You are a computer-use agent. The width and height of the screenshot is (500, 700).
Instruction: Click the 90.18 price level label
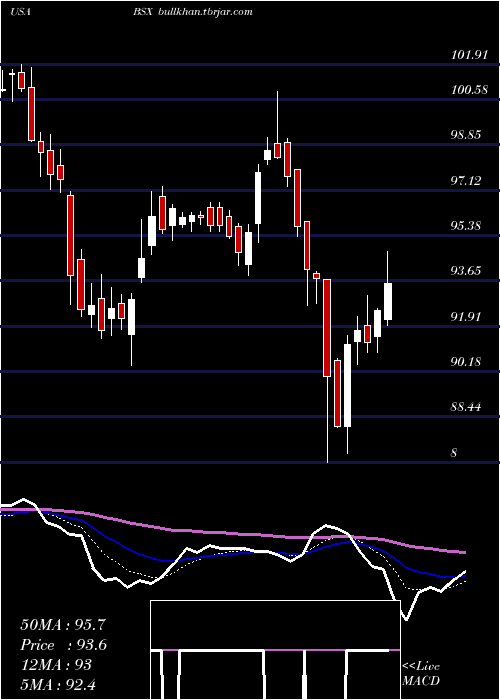pyautogui.click(x=466, y=361)
